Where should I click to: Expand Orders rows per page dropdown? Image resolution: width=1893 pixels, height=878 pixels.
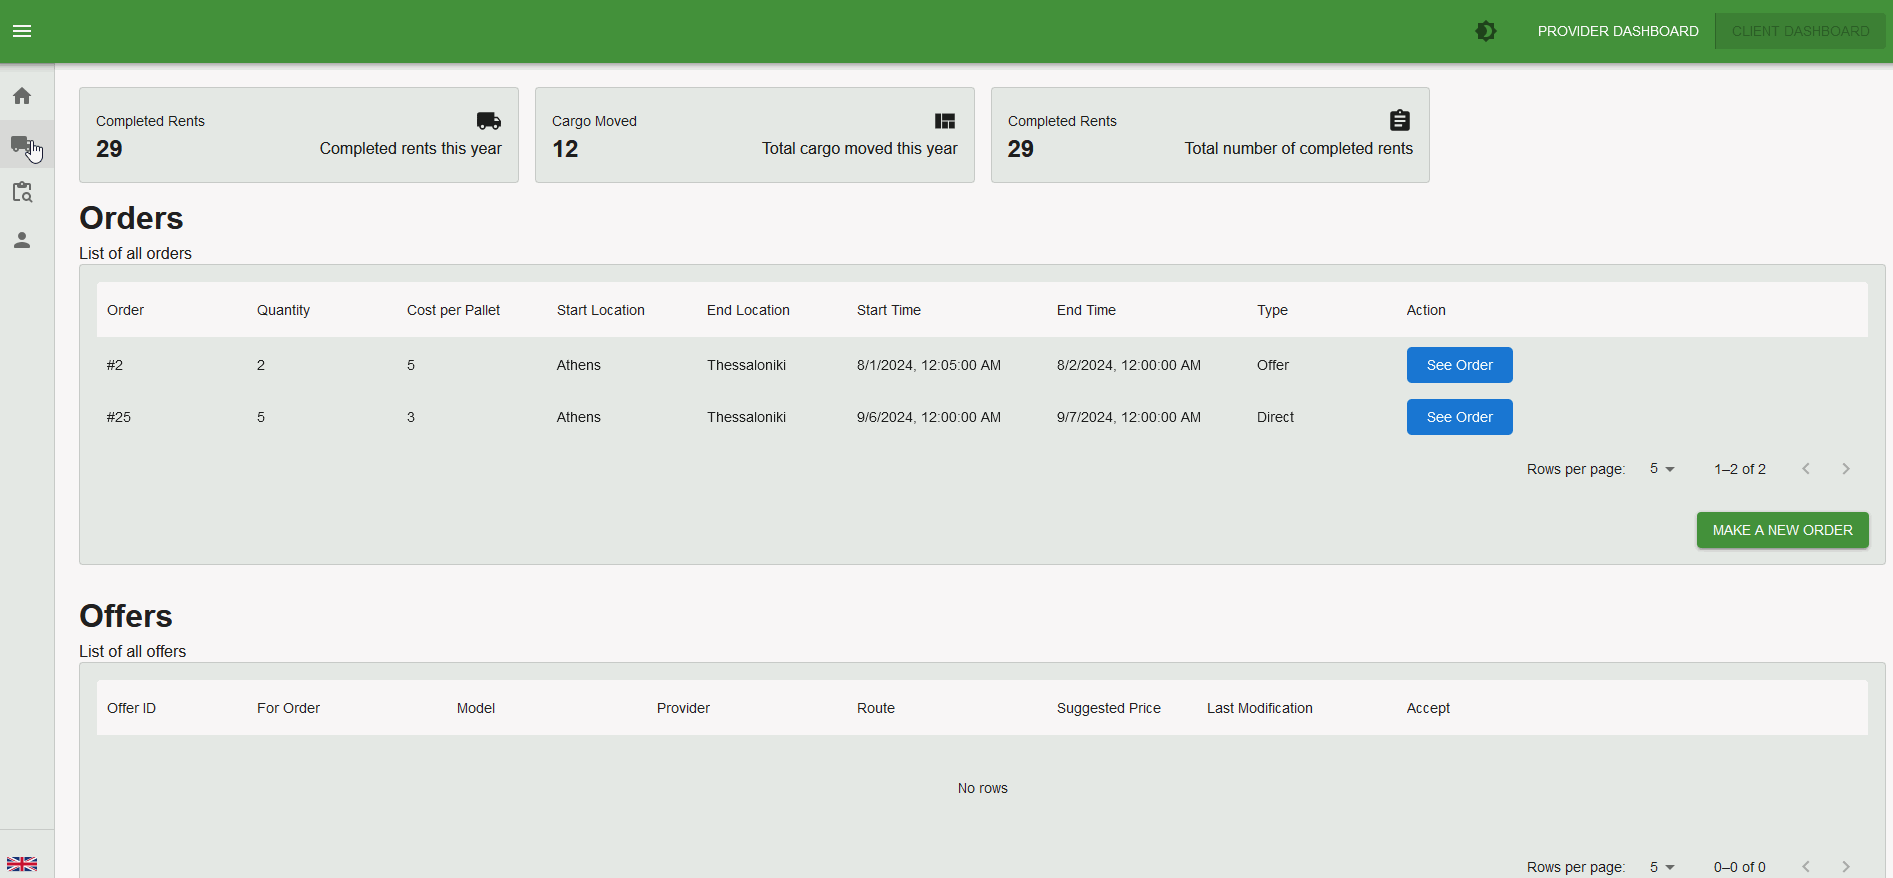pos(1662,469)
